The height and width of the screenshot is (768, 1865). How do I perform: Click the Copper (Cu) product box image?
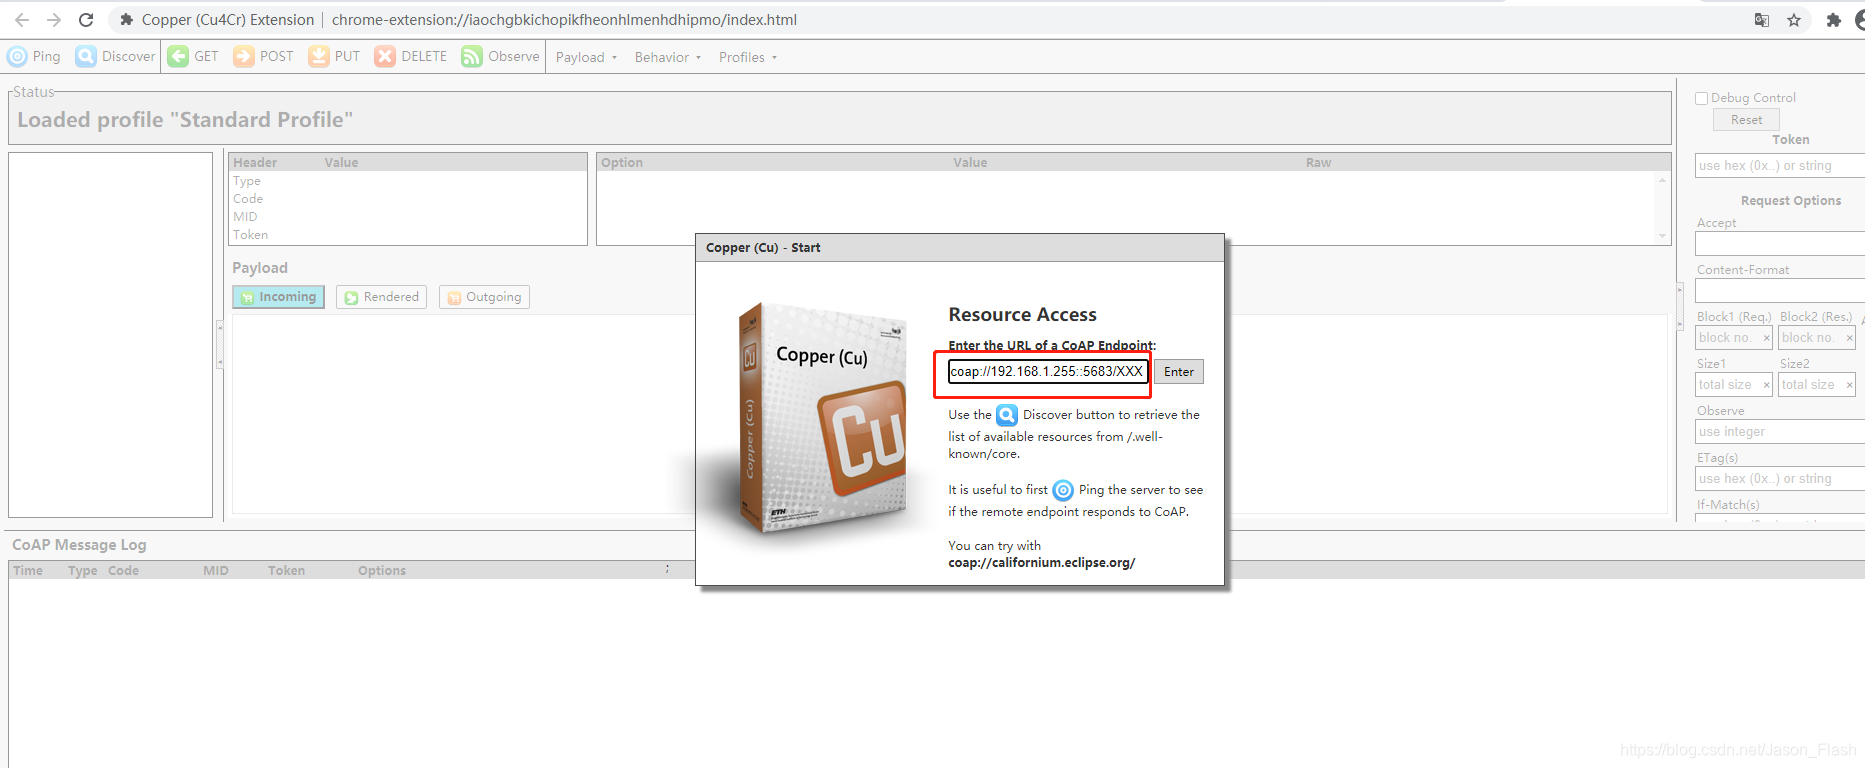click(822, 417)
